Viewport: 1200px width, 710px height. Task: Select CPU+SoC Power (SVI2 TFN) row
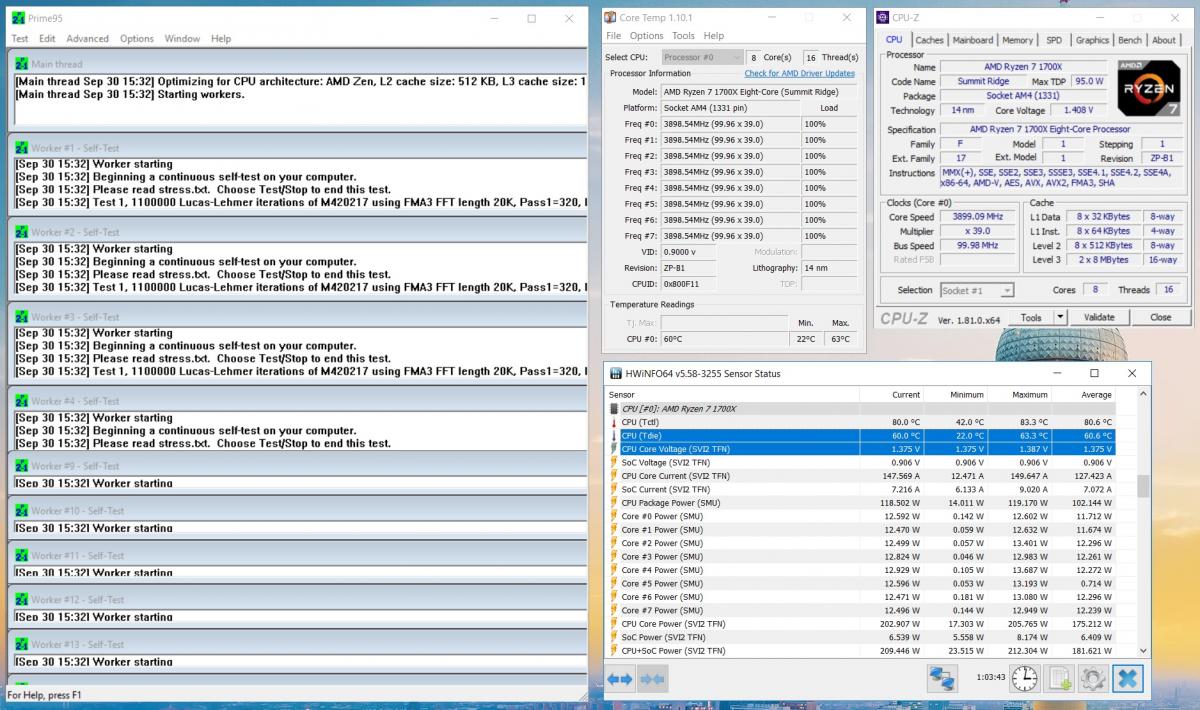coord(861,650)
